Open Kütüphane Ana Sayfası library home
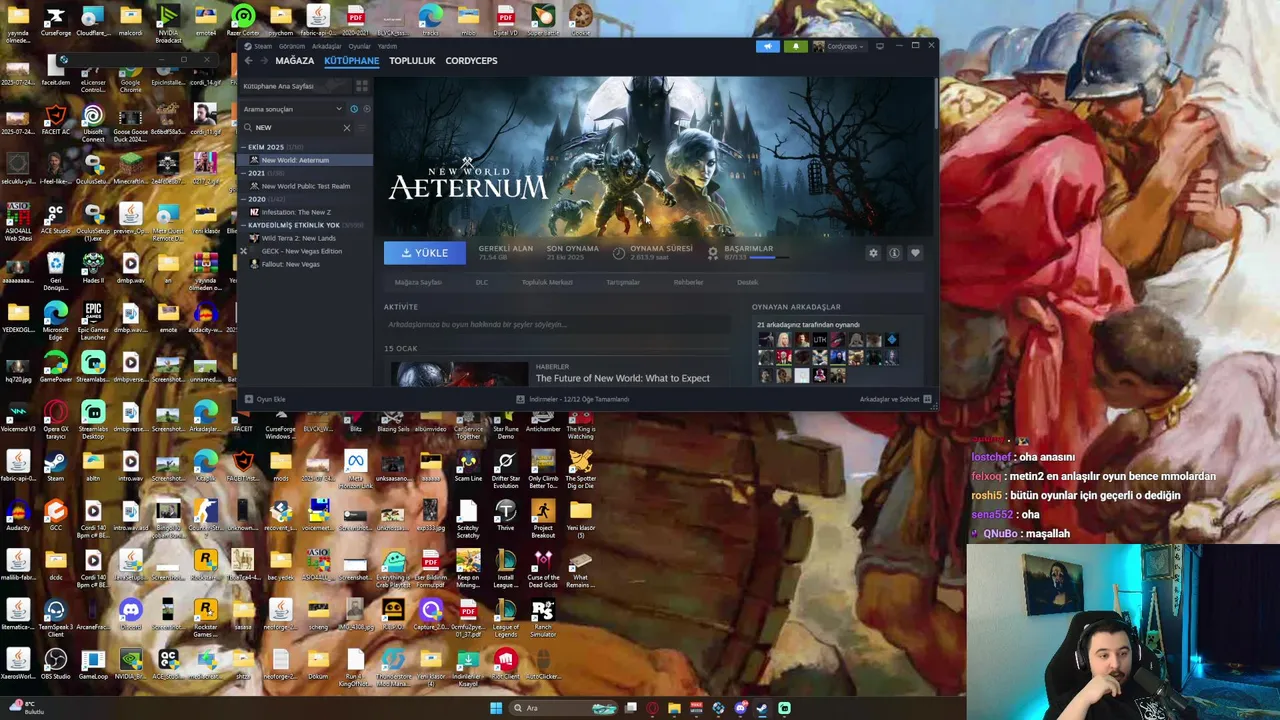 [296, 86]
